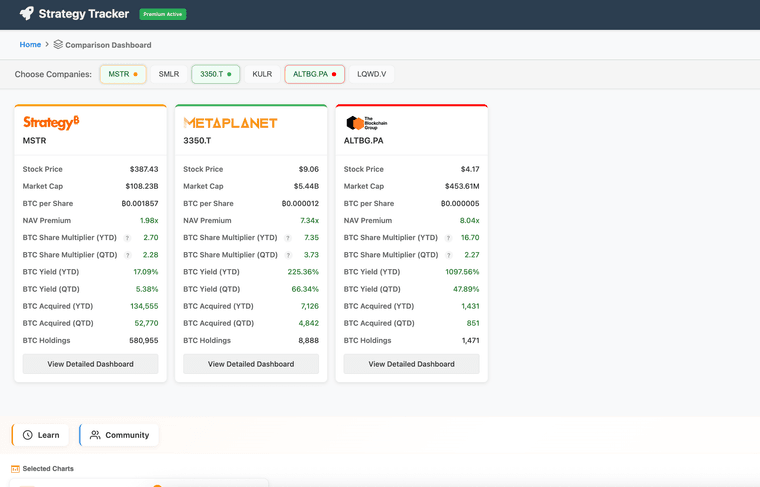Click 3350.T market cap $5.44B
This screenshot has height=487, width=760.
click(x=306, y=186)
